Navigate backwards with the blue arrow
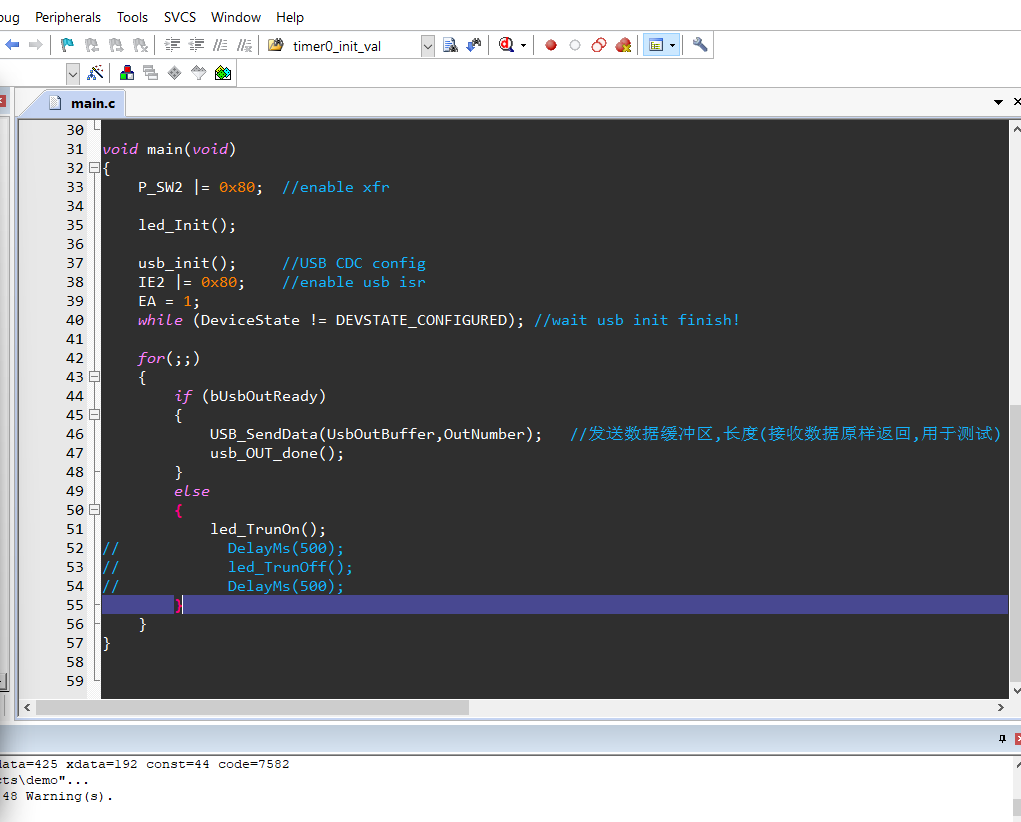This screenshot has width=1021, height=822. pyautogui.click(x=12, y=45)
